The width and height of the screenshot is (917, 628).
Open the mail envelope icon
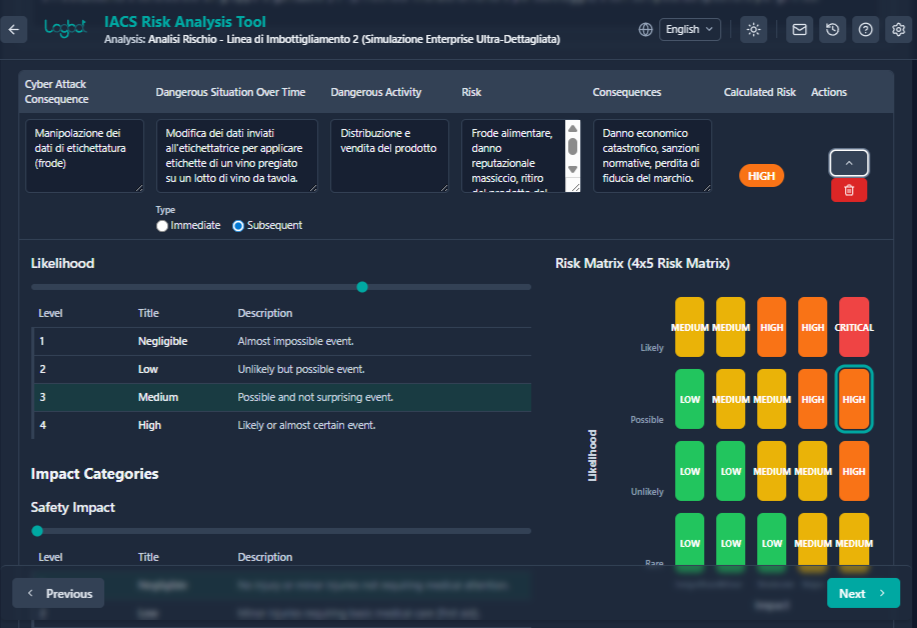coord(799,30)
